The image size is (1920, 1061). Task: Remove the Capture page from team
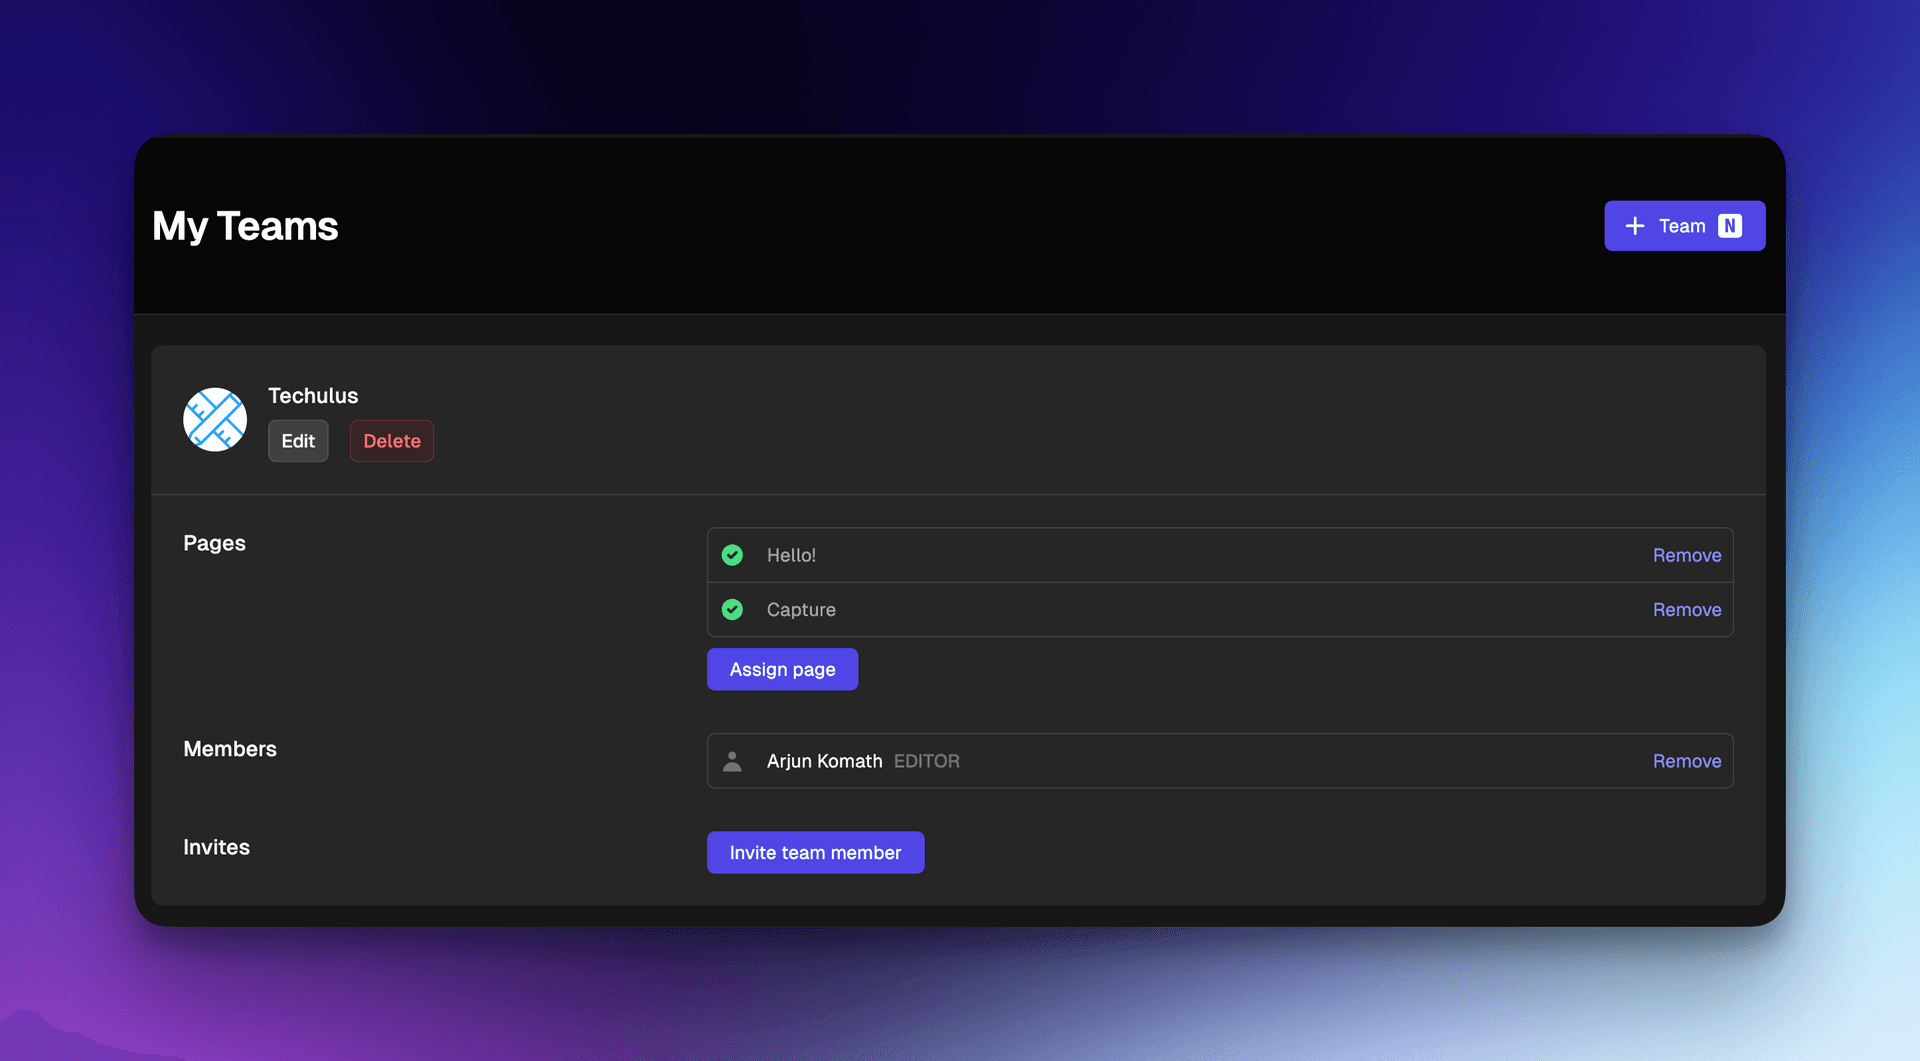1686,609
